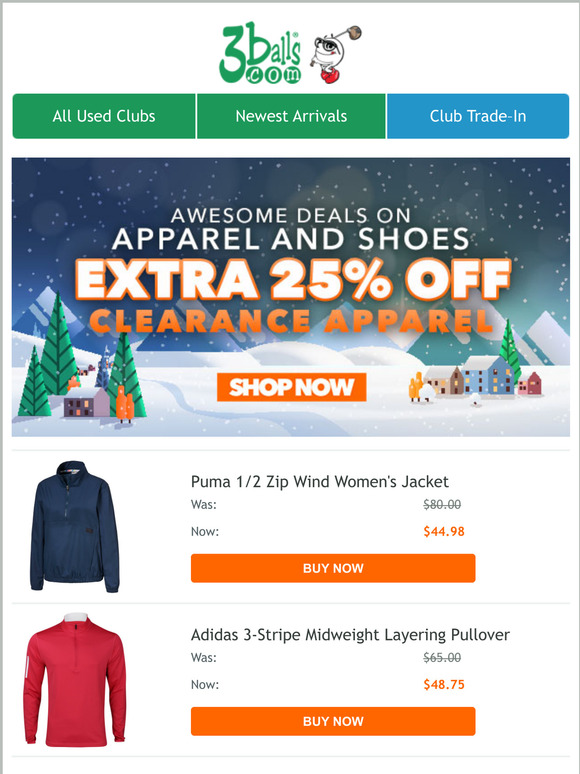
Task: Click BUY NOW for the Adidas pullover
Action: 333,721
